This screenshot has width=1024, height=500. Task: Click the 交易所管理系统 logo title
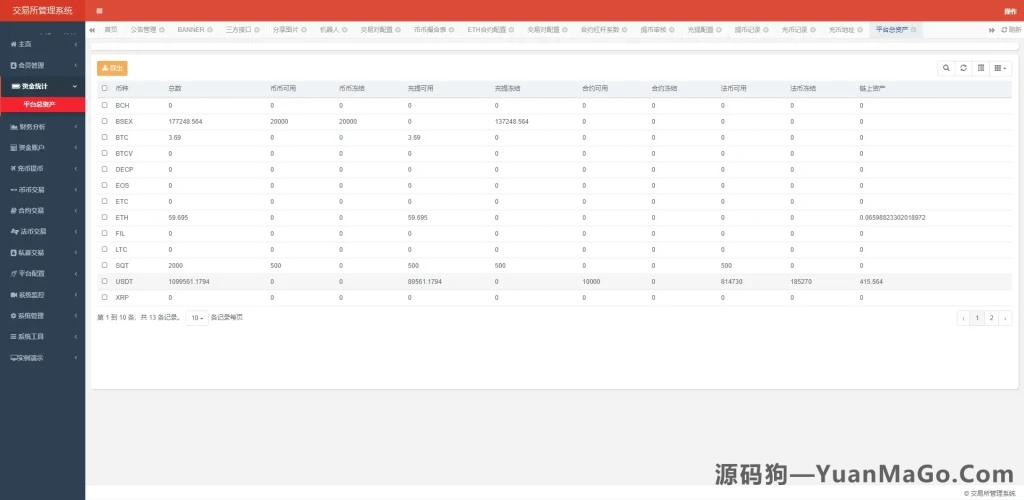click(42, 10)
